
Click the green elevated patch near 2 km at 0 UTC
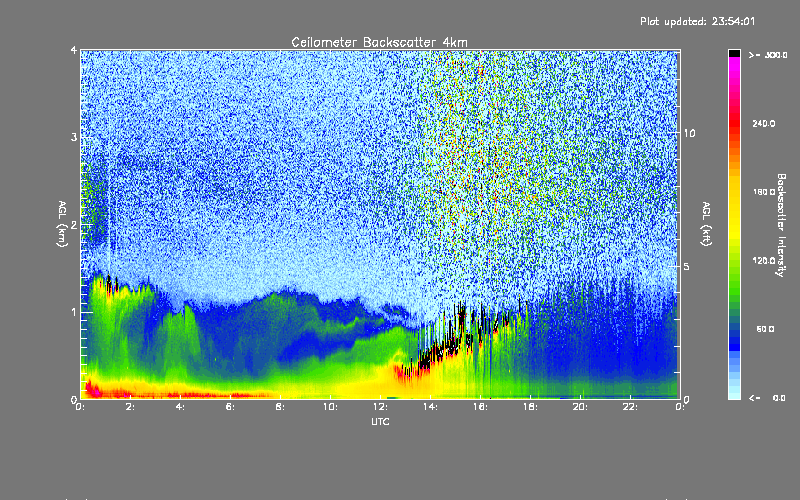94,204
